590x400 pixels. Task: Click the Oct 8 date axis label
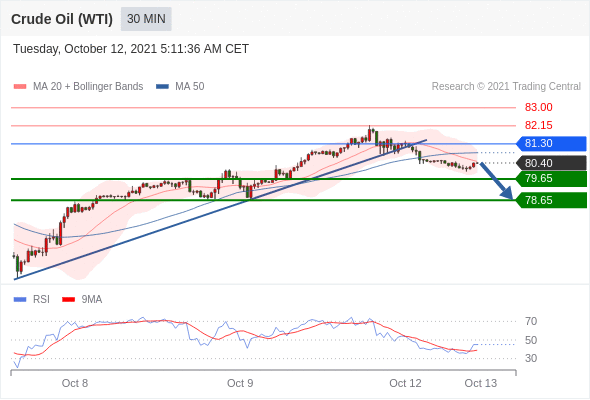pyautogui.click(x=75, y=383)
